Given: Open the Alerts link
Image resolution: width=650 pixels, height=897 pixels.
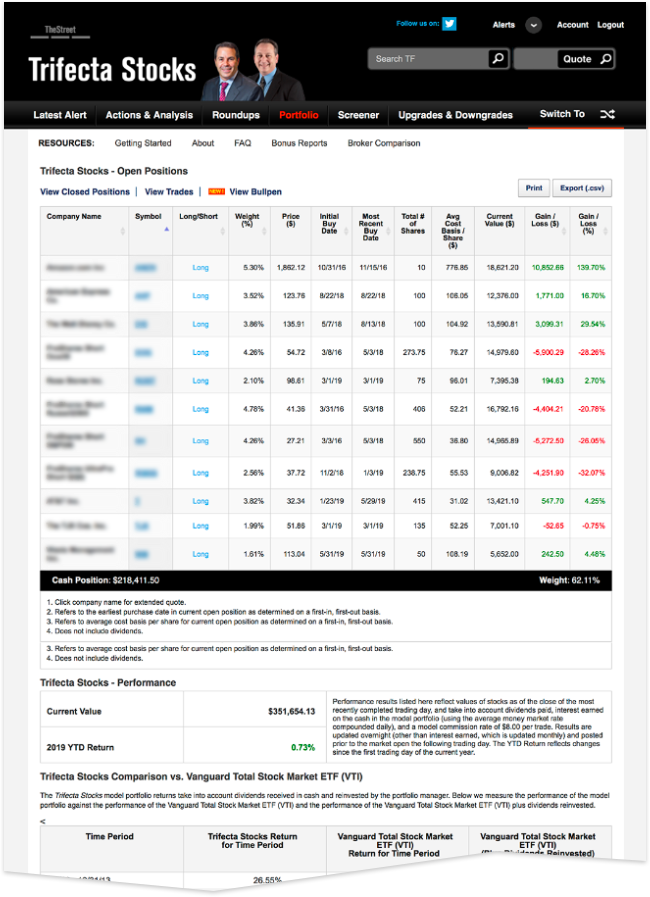Looking at the screenshot, I should click(504, 25).
